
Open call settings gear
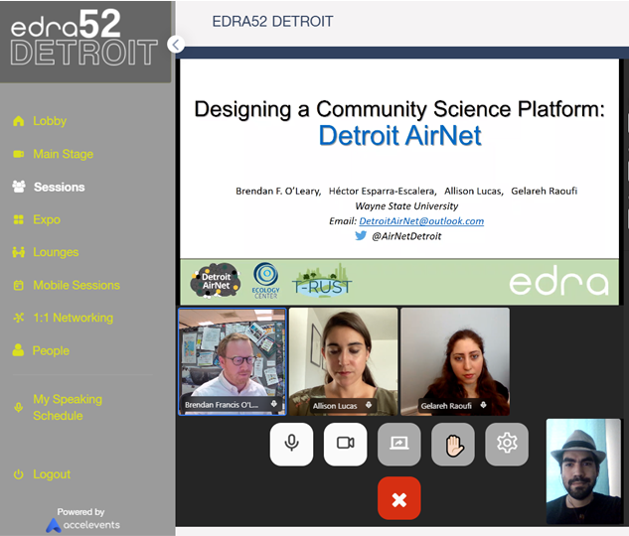[507, 444]
